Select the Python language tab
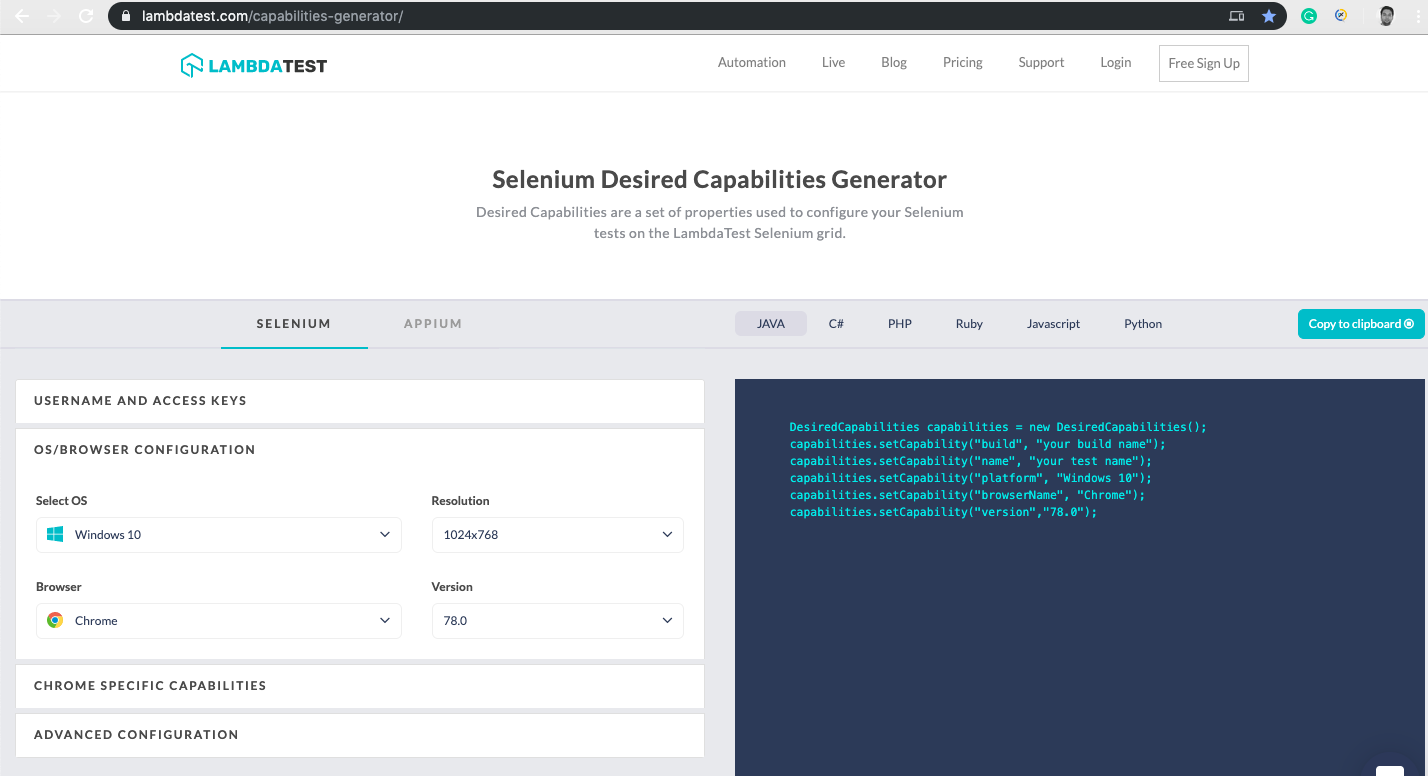The height and width of the screenshot is (776, 1428). pyautogui.click(x=1143, y=323)
